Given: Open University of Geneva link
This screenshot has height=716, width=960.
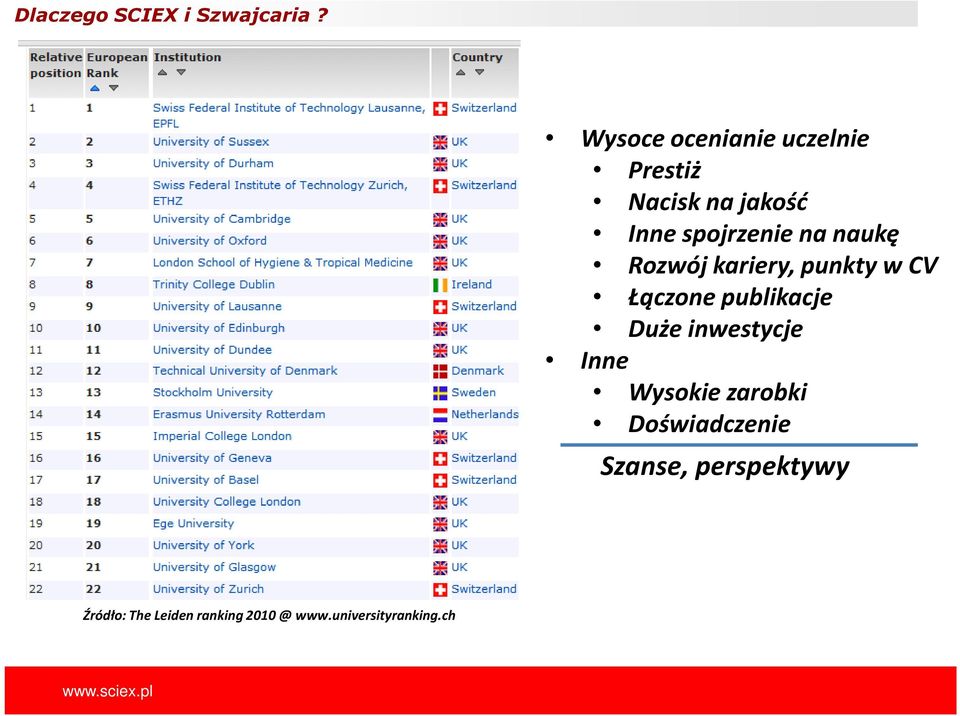Looking at the screenshot, I should coord(212,458).
